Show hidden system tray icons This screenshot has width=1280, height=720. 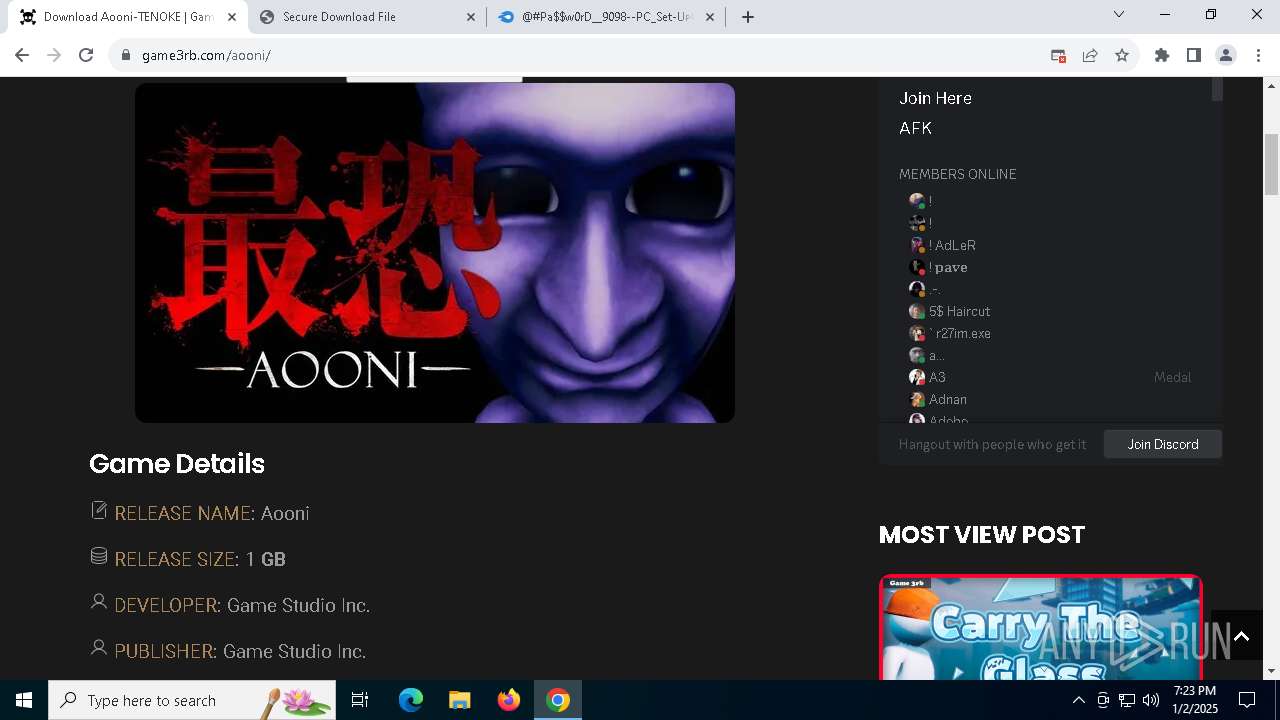1078,700
